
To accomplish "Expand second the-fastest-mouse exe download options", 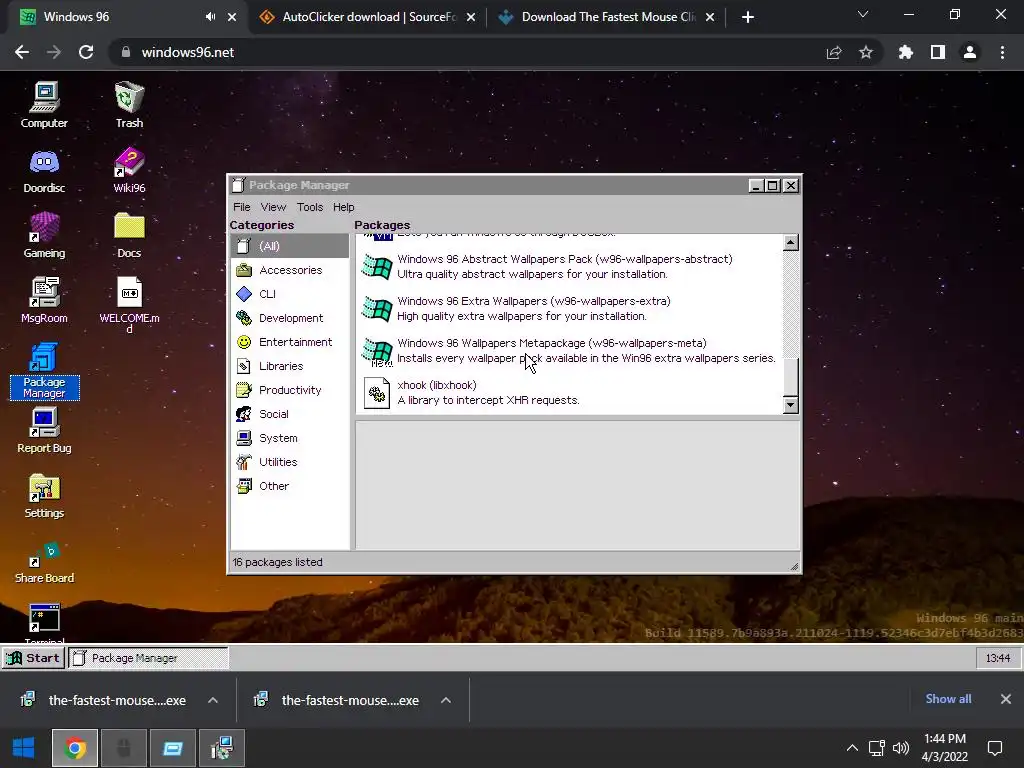I will [446, 700].
